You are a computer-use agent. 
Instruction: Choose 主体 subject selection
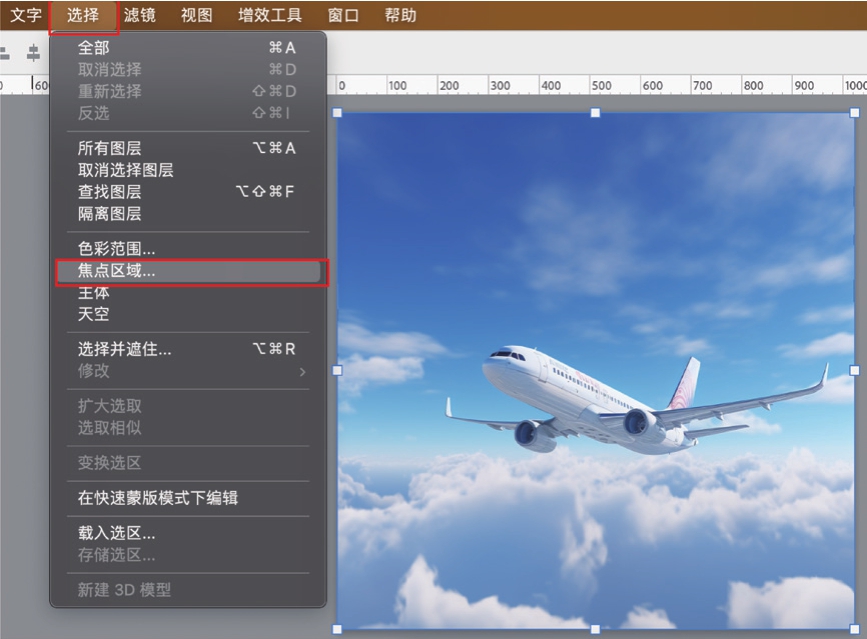[188, 292]
